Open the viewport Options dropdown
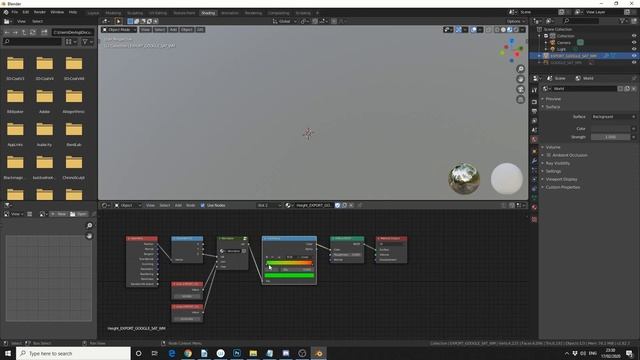Screen dimensions: 640x360 (x=516, y=21)
